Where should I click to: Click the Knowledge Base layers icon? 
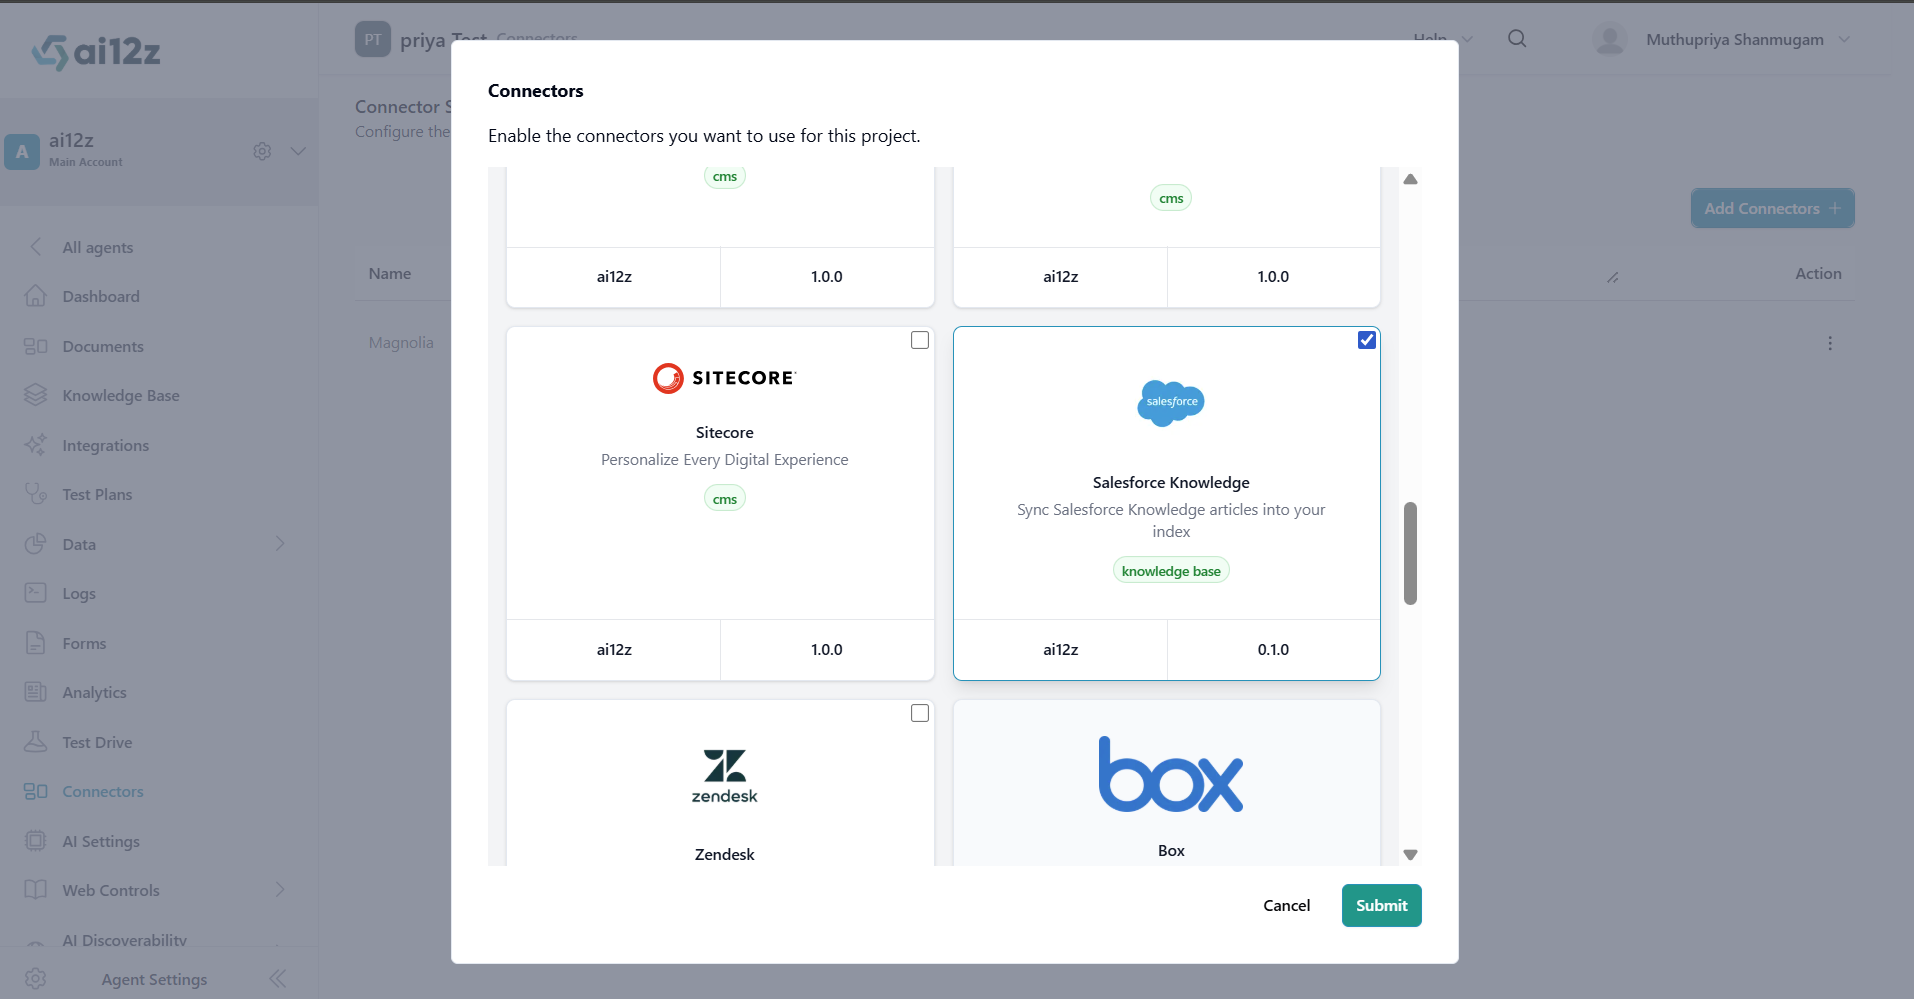point(36,395)
